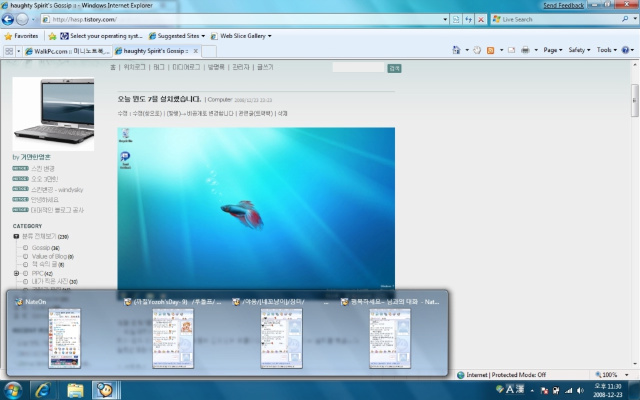
Task: Click the IME 'A' language mode indicator
Action: click(509, 389)
